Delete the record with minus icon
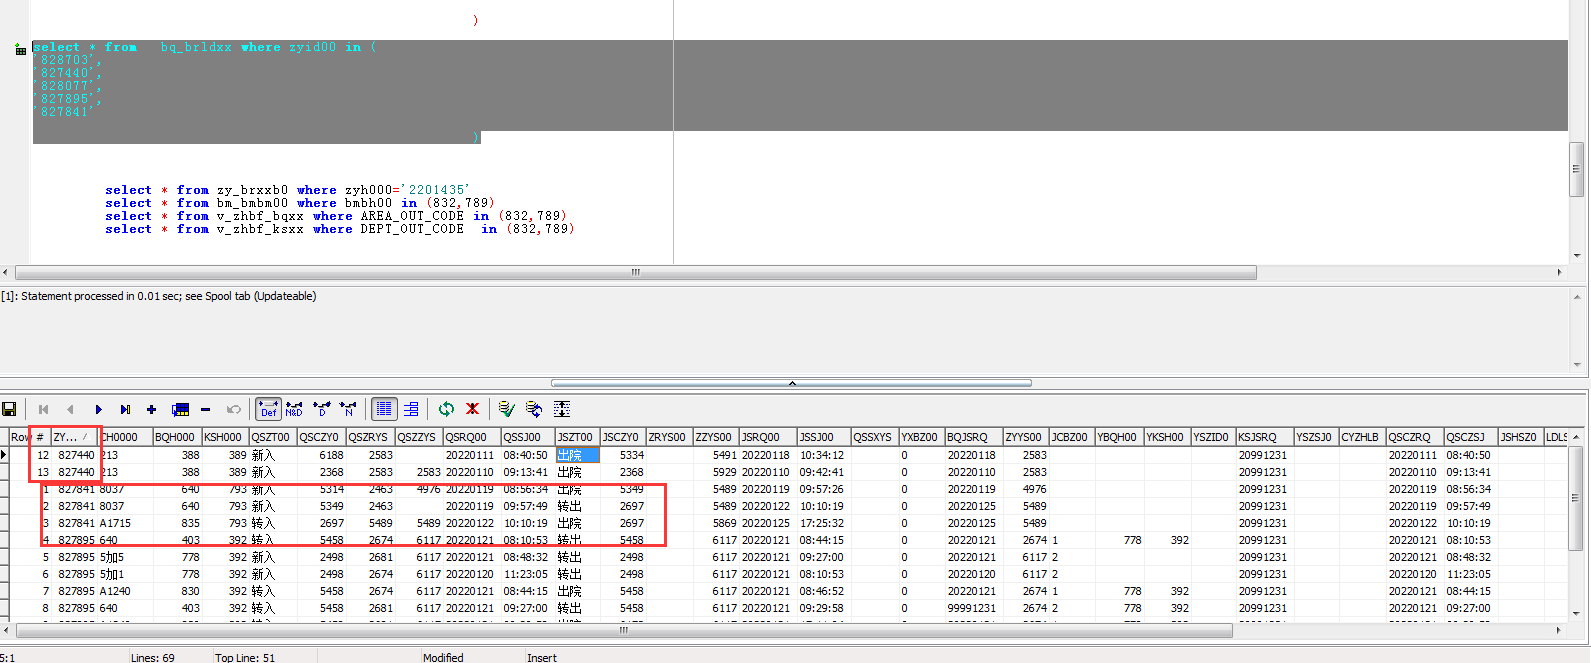 pos(205,409)
